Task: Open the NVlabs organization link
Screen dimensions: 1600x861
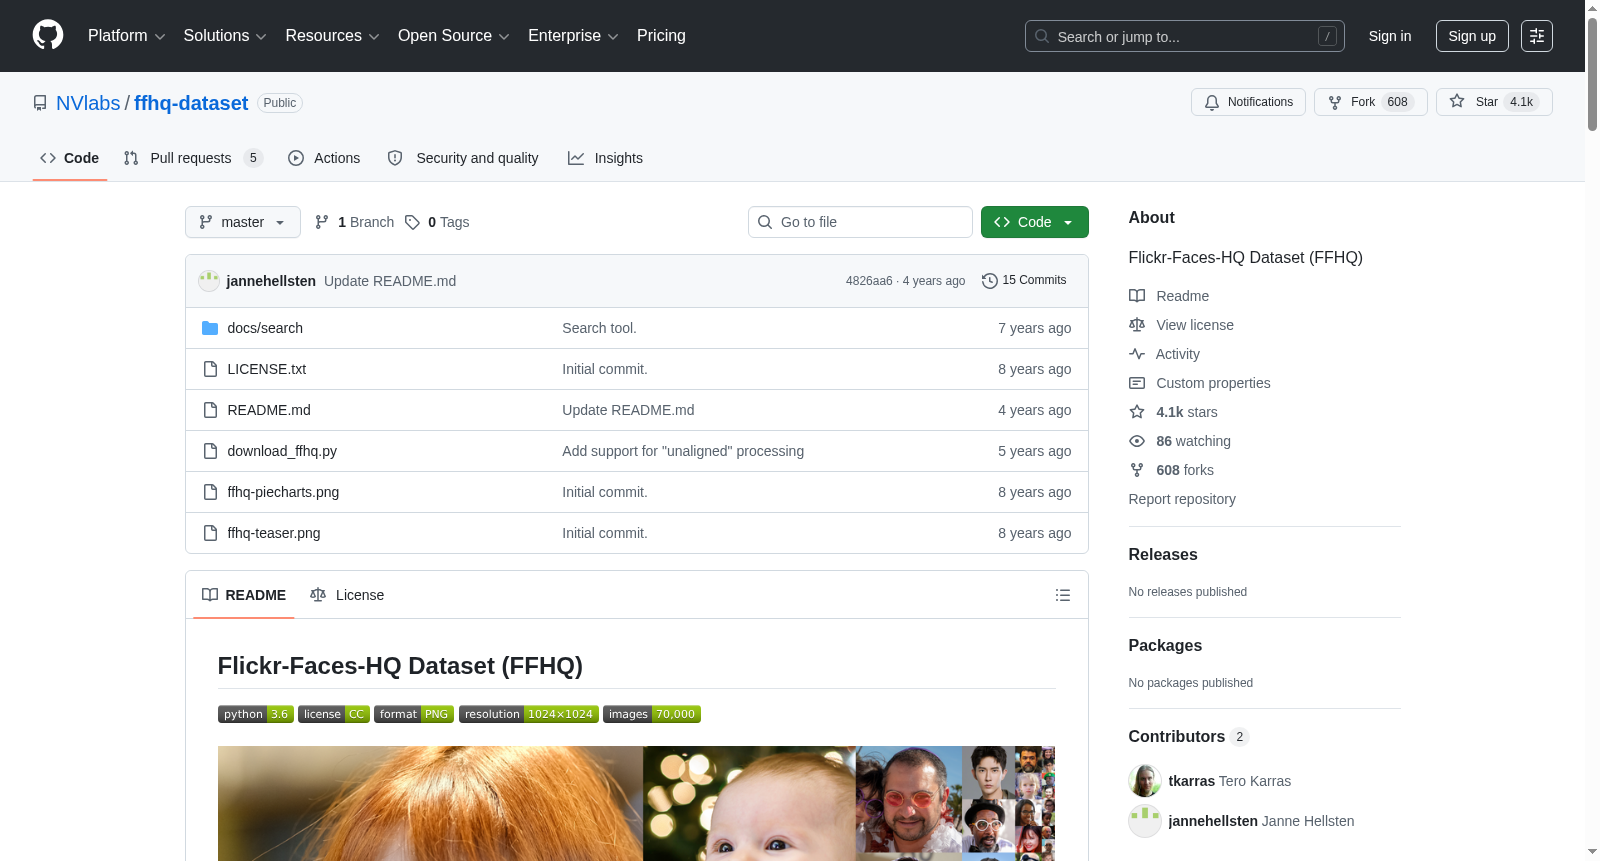Action: pyautogui.click(x=88, y=103)
